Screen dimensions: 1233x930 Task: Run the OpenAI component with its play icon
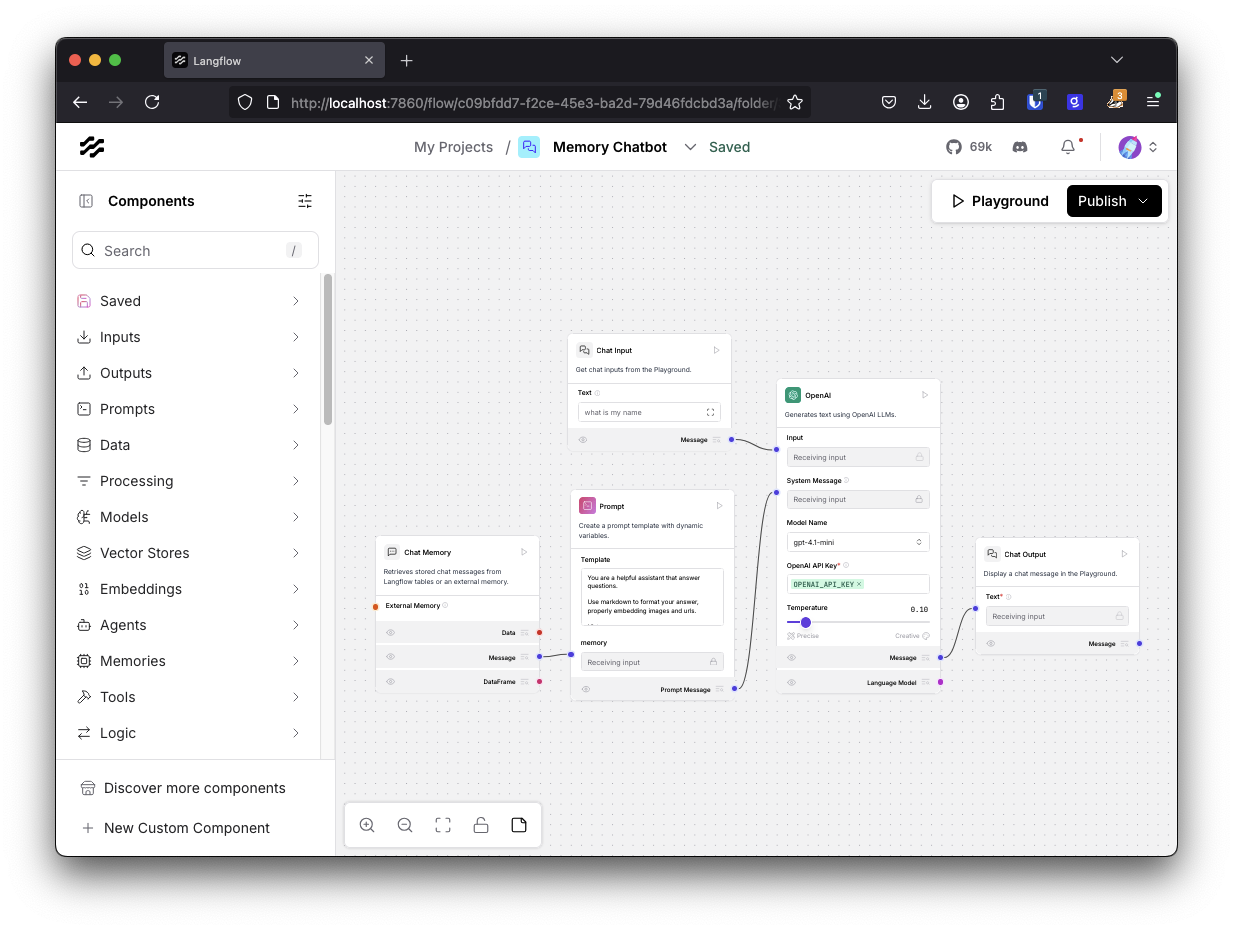click(x=925, y=394)
